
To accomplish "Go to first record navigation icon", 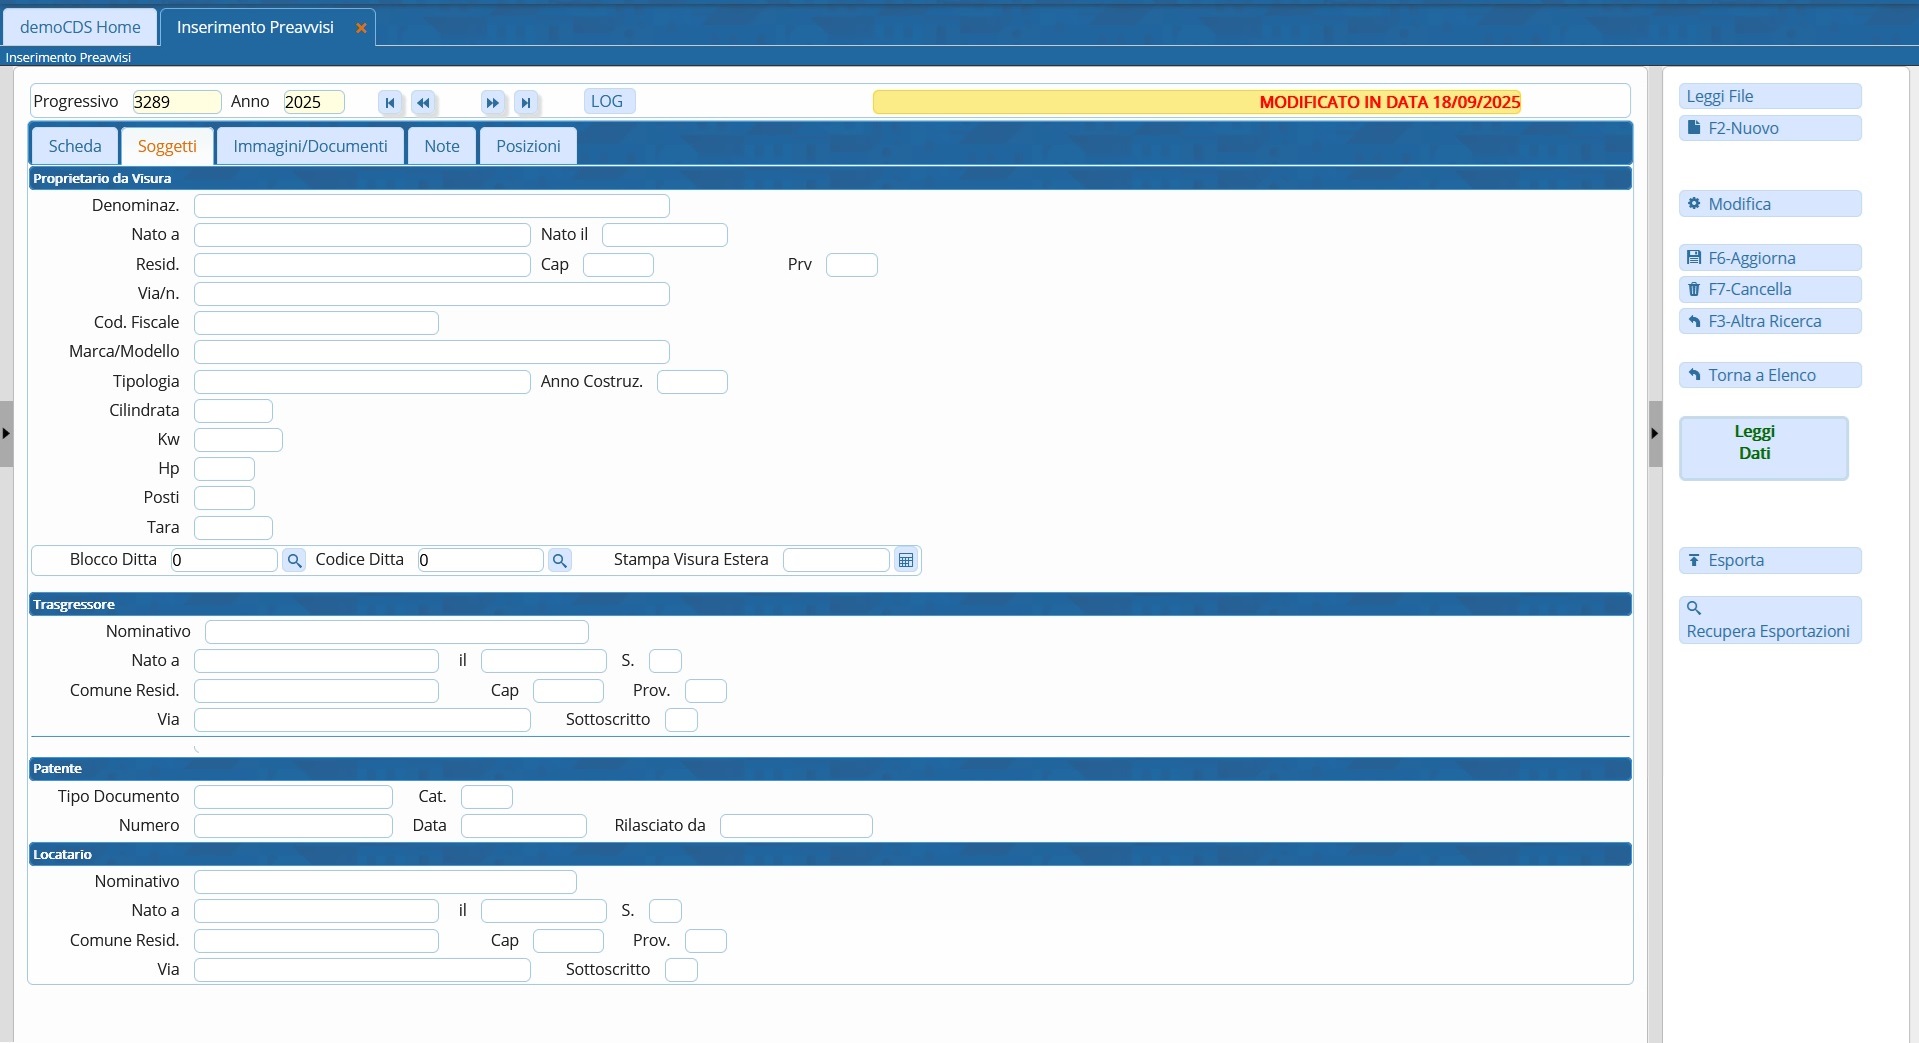I will [x=390, y=102].
